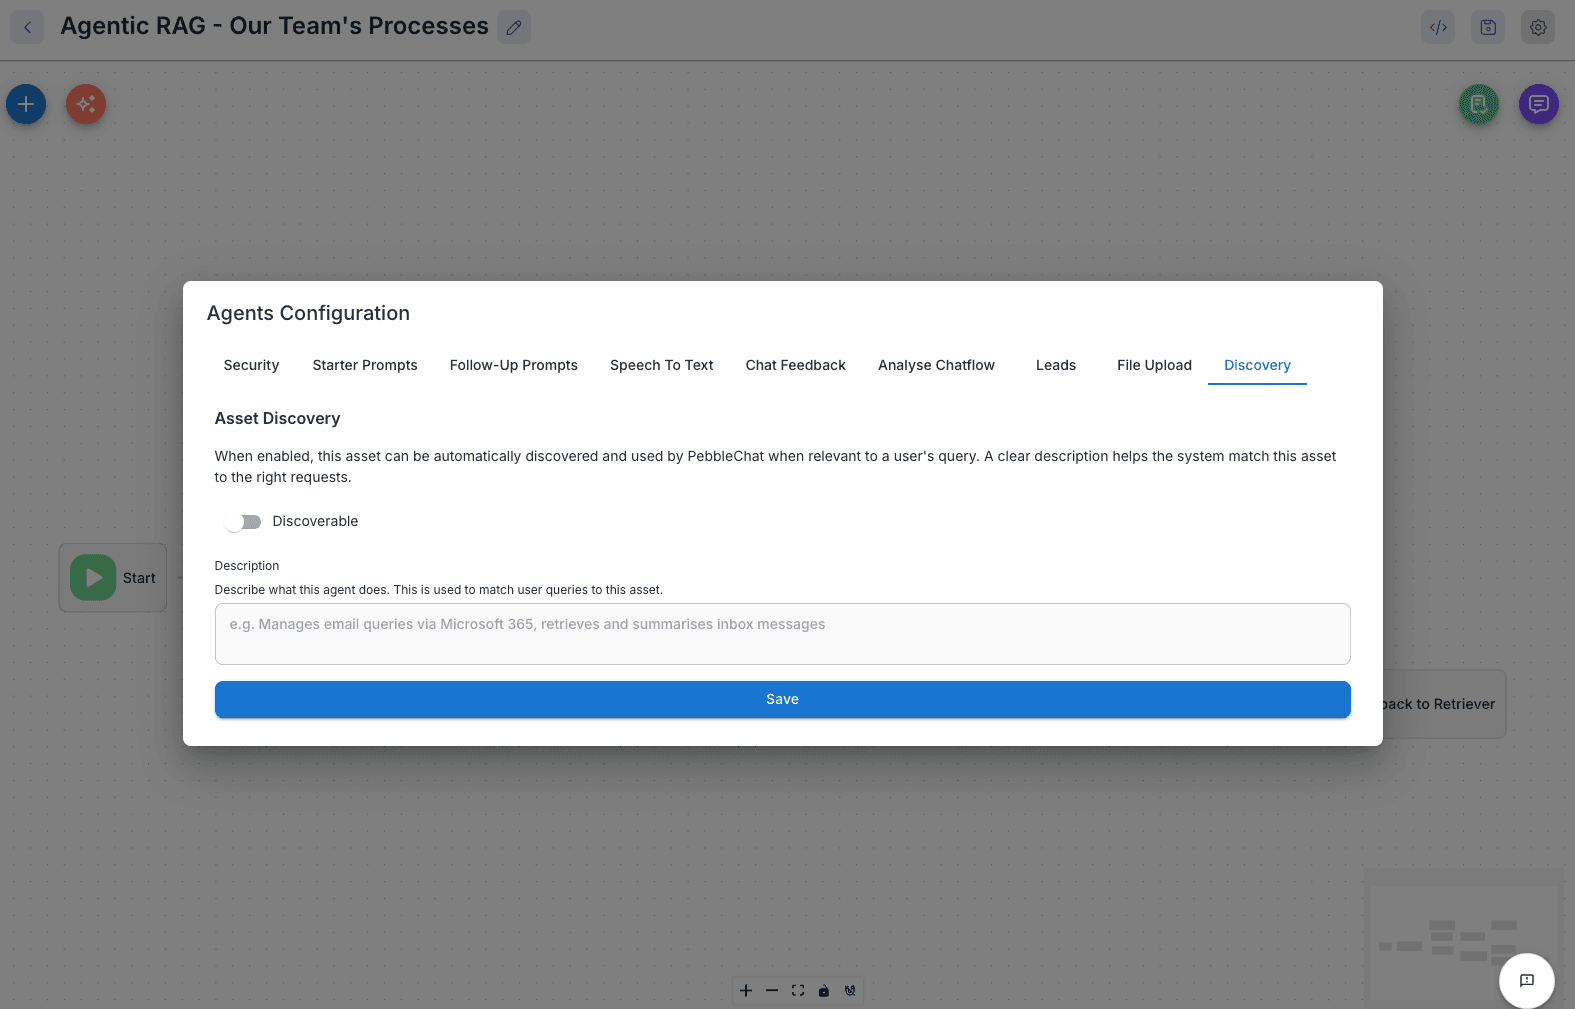Open the purple chat bubble button
Screen dimensions: 1575x1009
click(1539, 104)
